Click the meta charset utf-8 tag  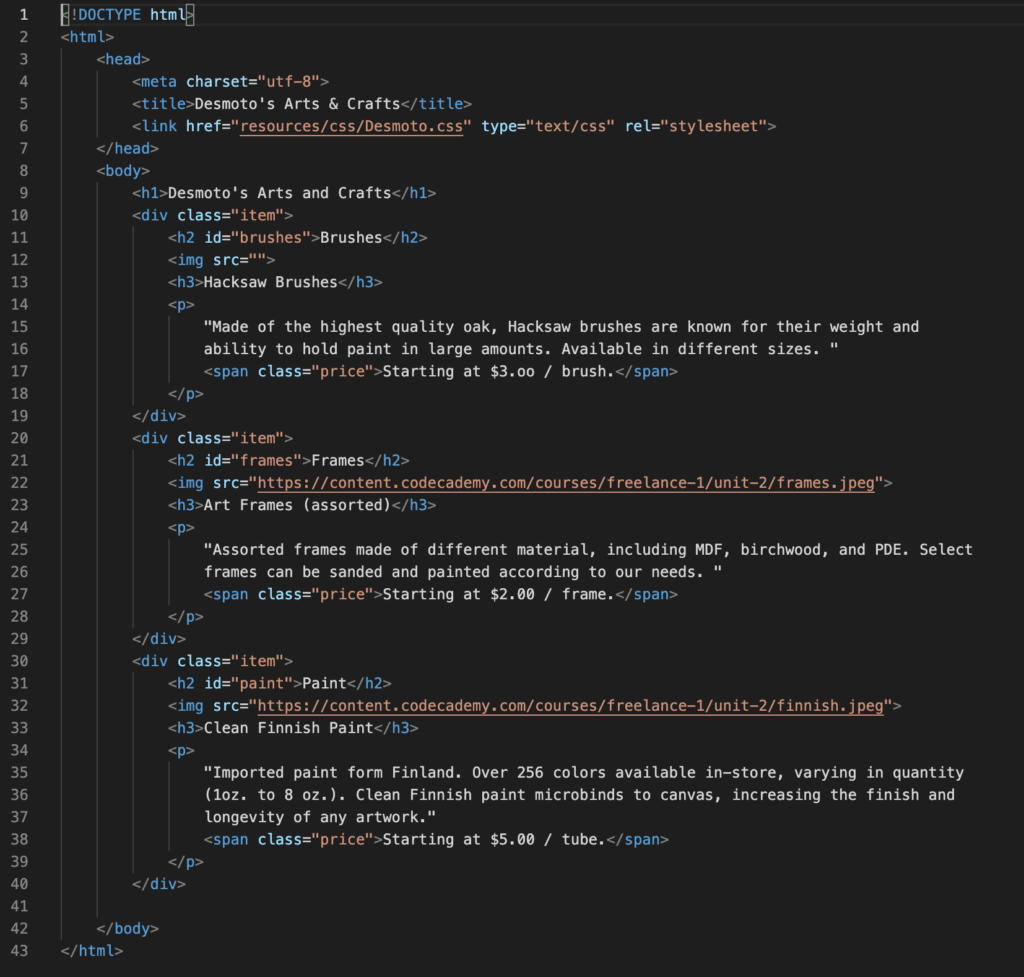coord(230,82)
